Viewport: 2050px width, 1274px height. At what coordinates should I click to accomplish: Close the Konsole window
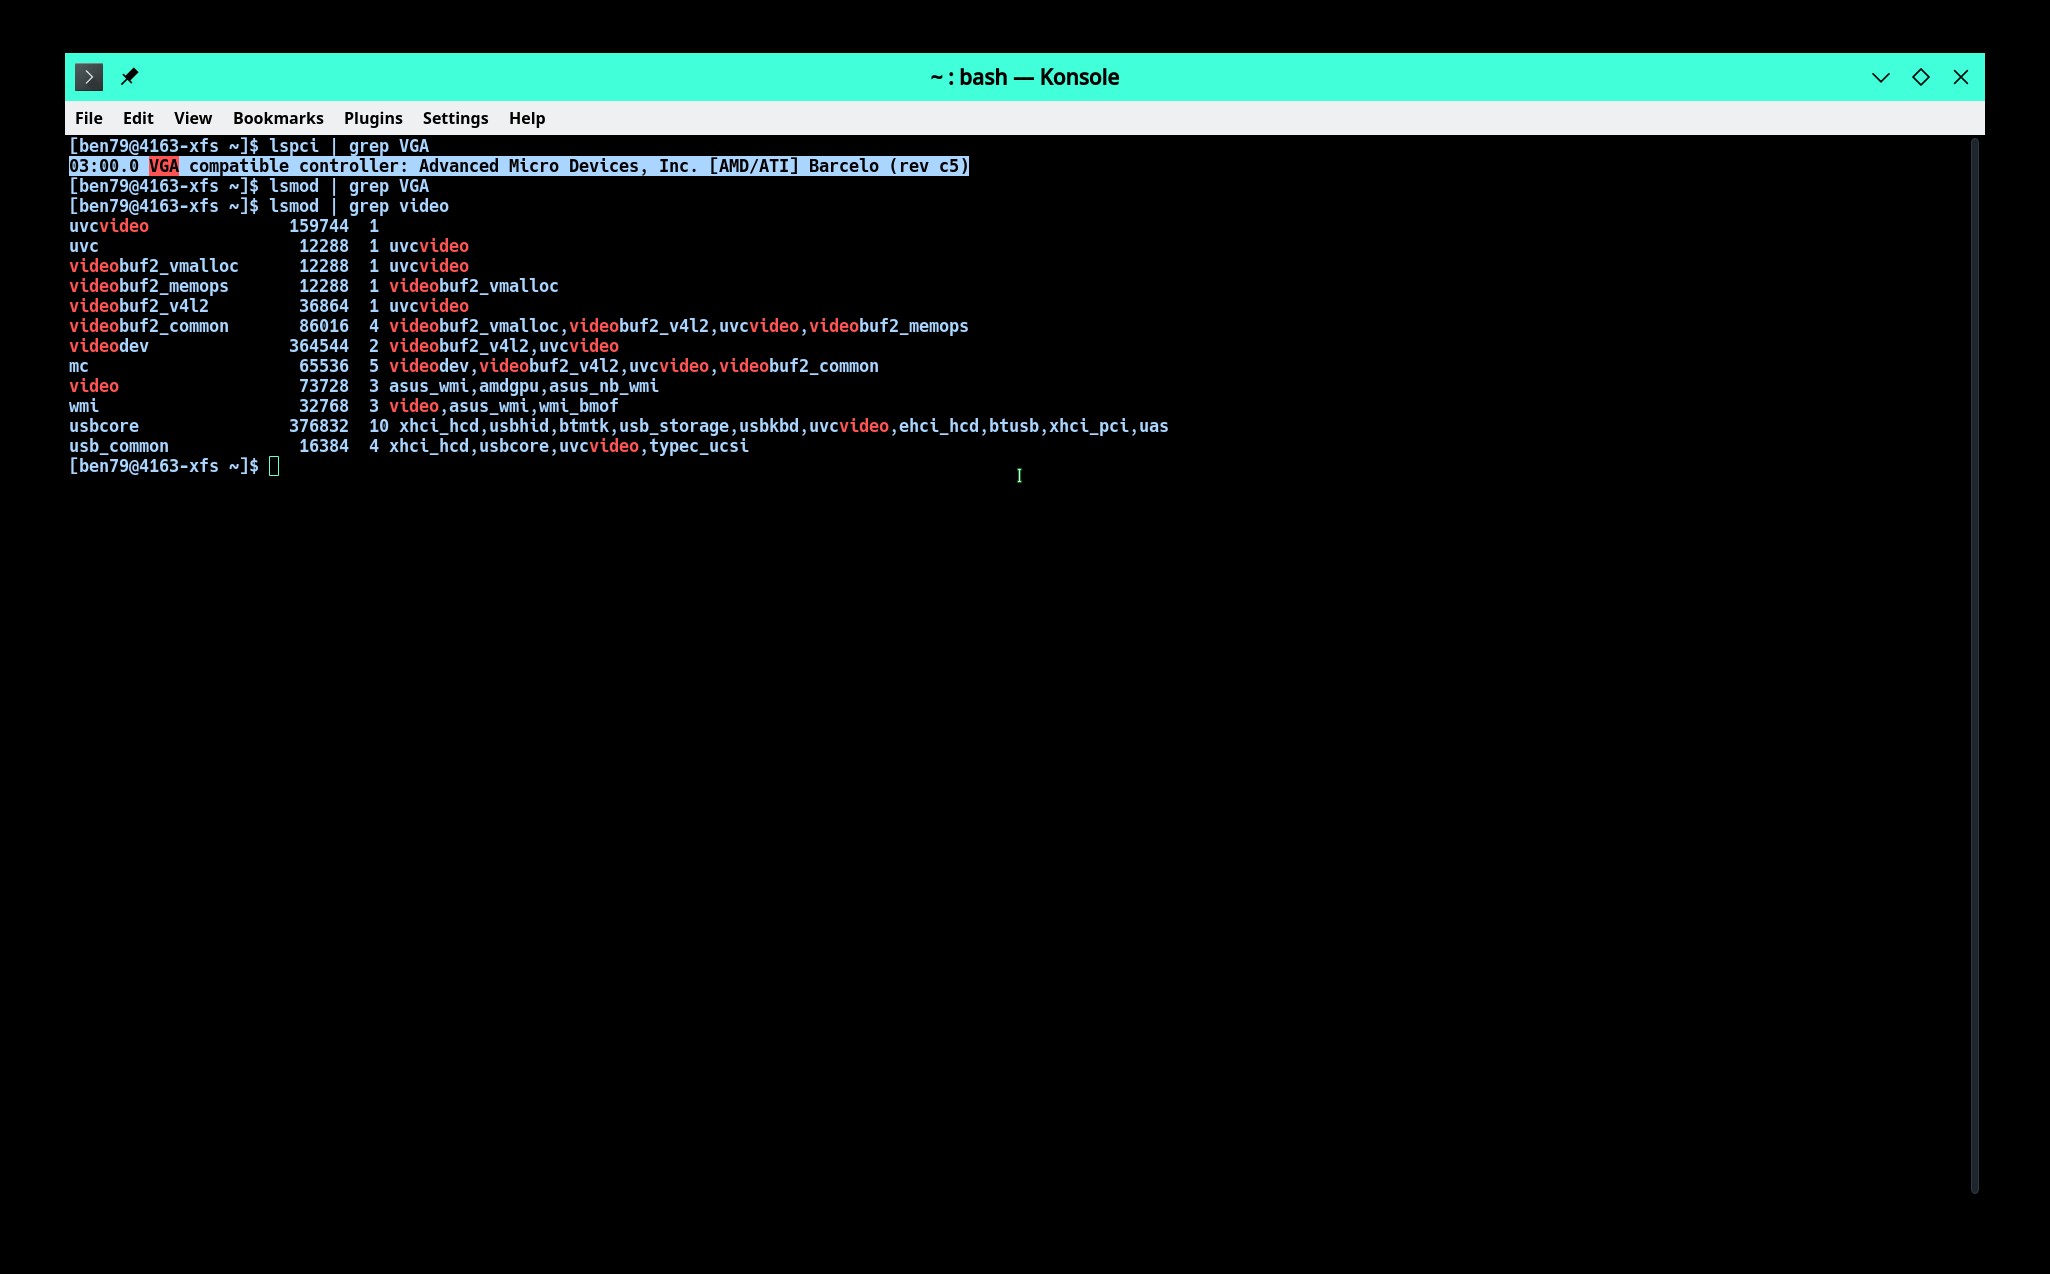[1960, 77]
